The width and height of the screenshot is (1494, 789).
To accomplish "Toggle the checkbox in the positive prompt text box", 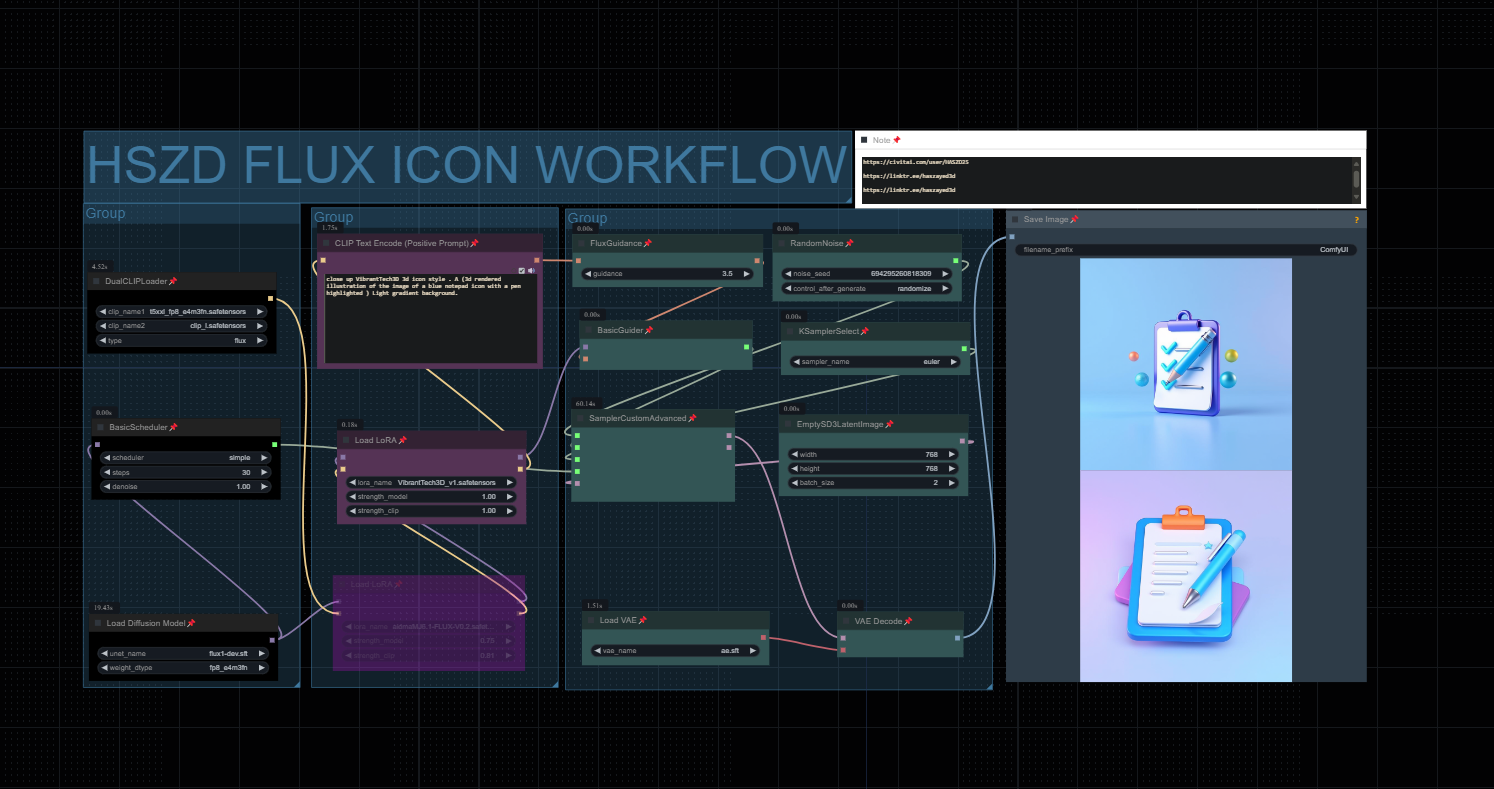I will pos(522,270).
